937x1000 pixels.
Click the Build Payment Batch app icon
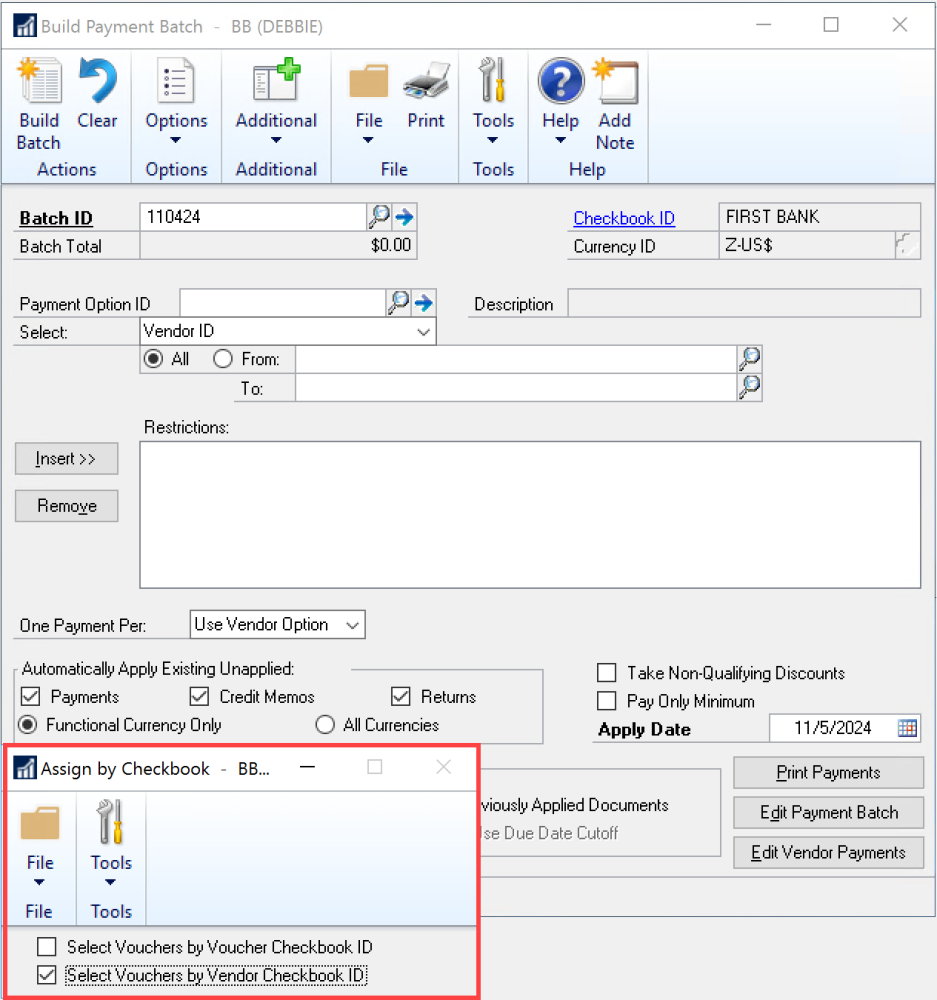click(25, 26)
